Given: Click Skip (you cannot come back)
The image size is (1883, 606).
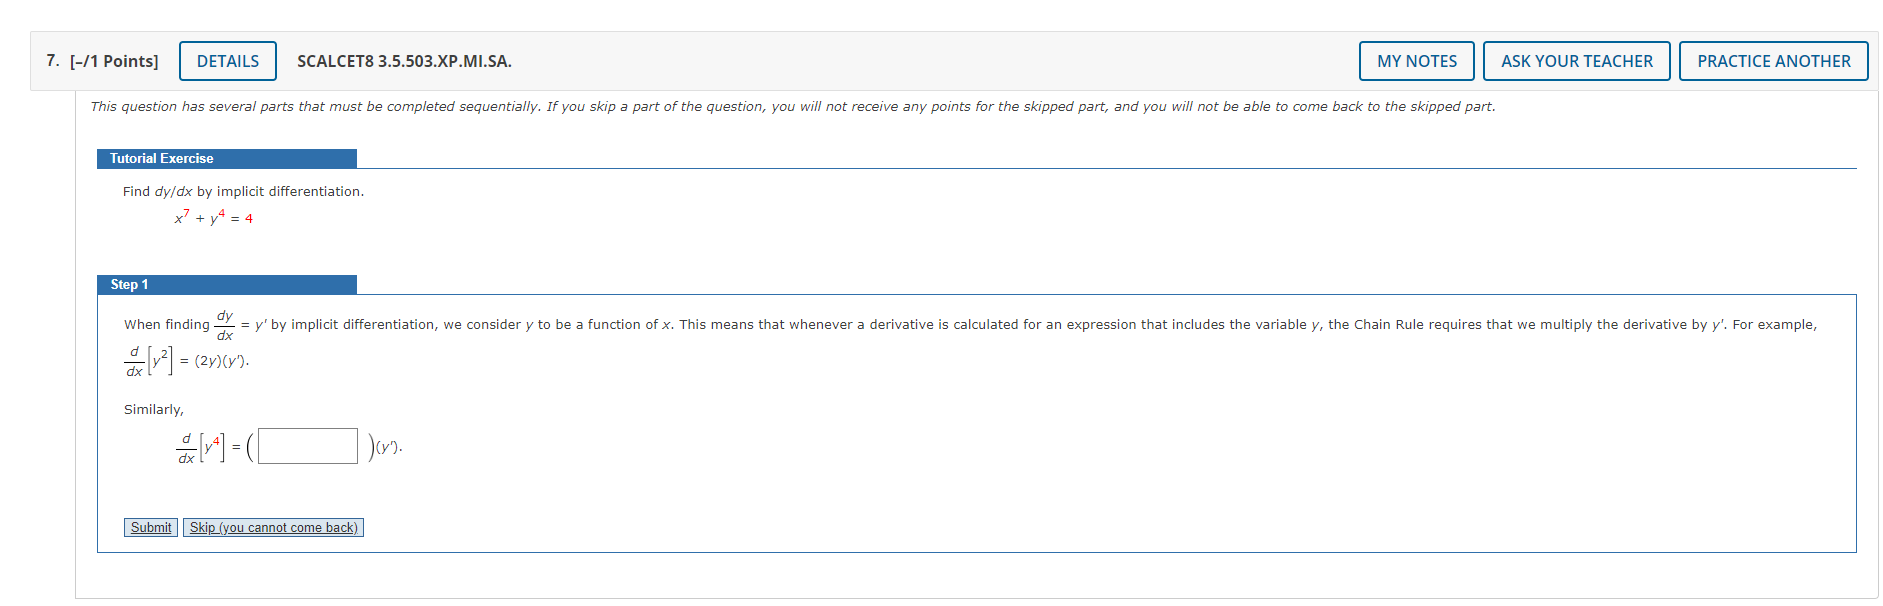Looking at the screenshot, I should [272, 527].
